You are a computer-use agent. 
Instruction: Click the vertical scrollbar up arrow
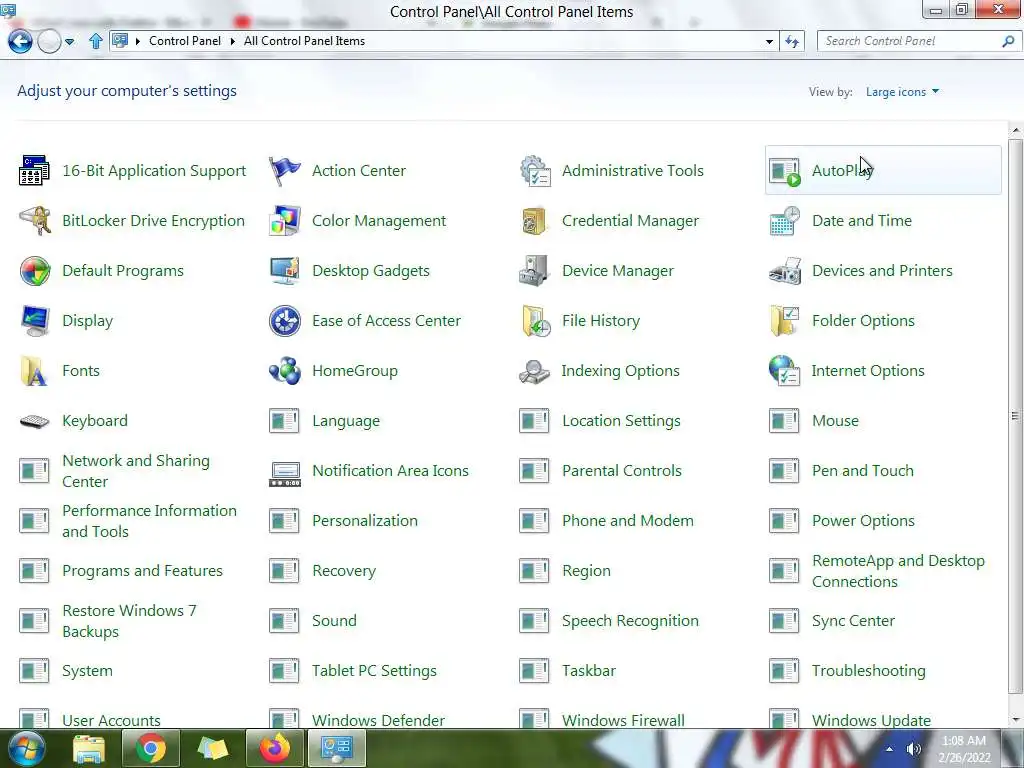click(x=1016, y=131)
